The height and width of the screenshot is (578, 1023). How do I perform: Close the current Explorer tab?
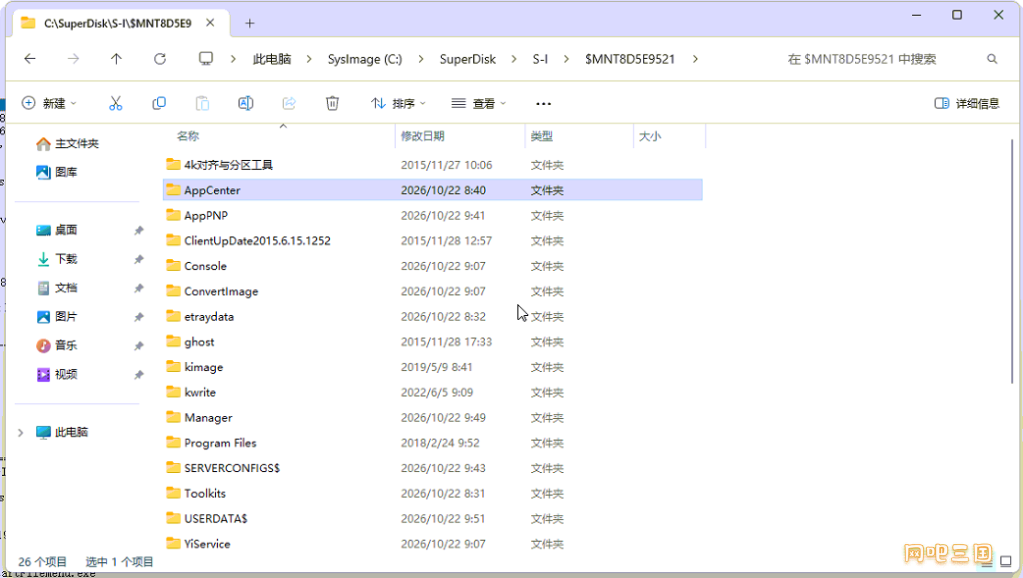[210, 23]
